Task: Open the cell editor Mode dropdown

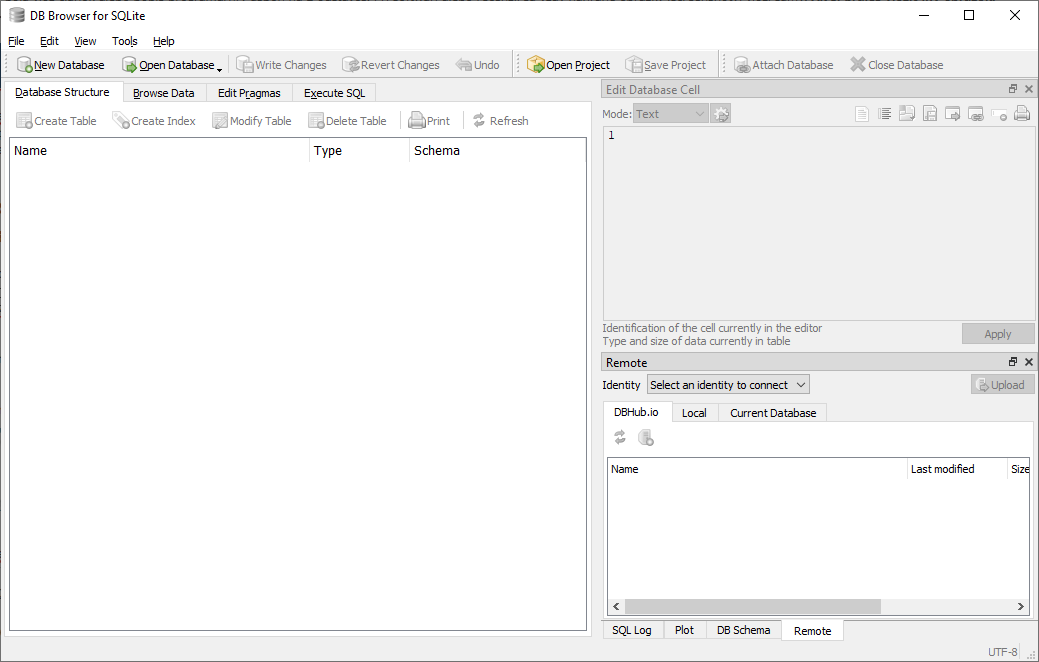Action: (x=670, y=113)
